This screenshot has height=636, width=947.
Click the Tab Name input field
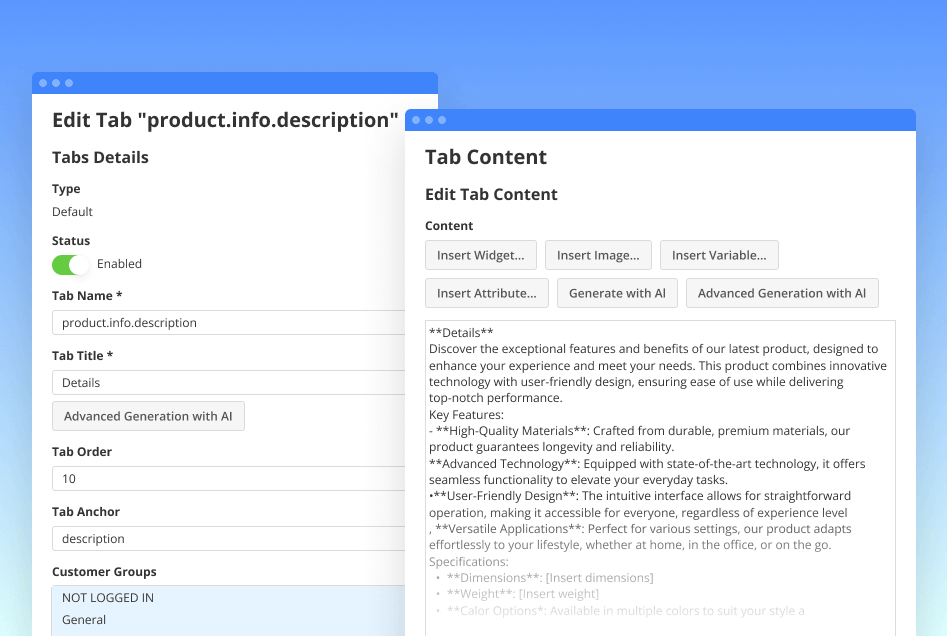228,323
